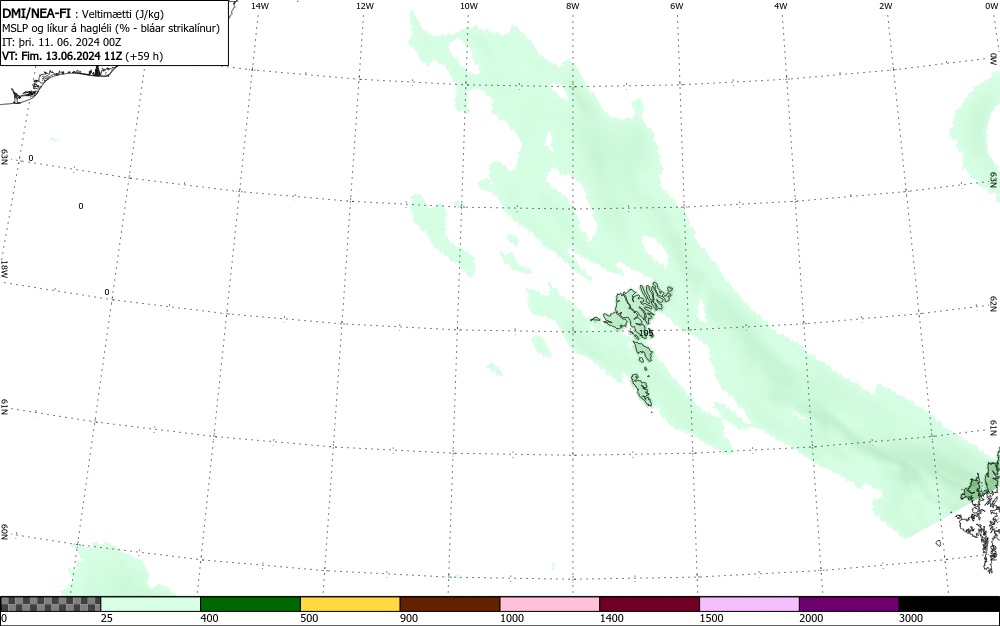
Task: Click the "4W" longitude label
Action: [781, 6]
